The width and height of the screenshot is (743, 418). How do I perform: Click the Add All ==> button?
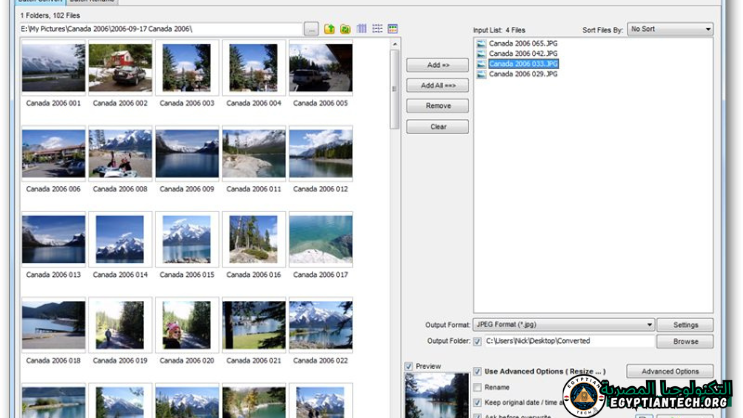[437, 85]
